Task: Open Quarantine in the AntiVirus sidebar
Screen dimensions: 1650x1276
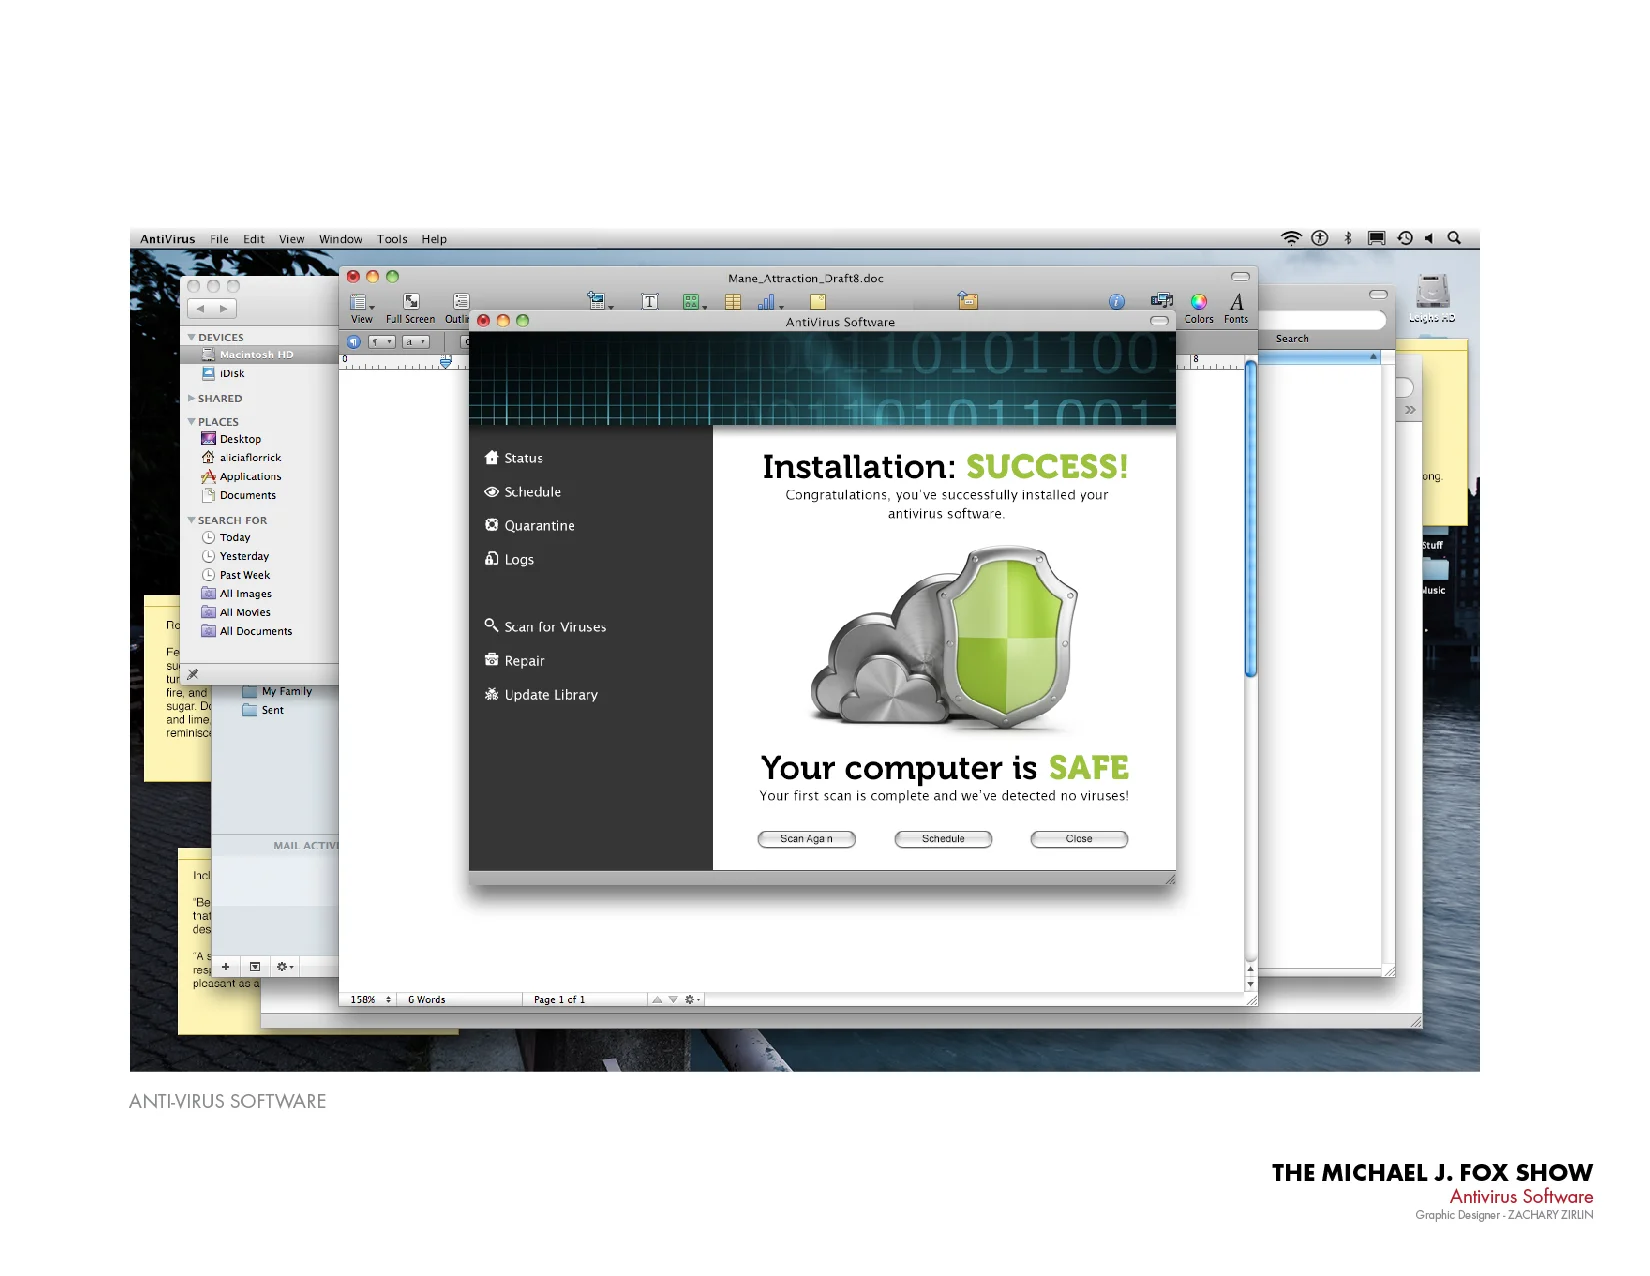Action: [530, 526]
